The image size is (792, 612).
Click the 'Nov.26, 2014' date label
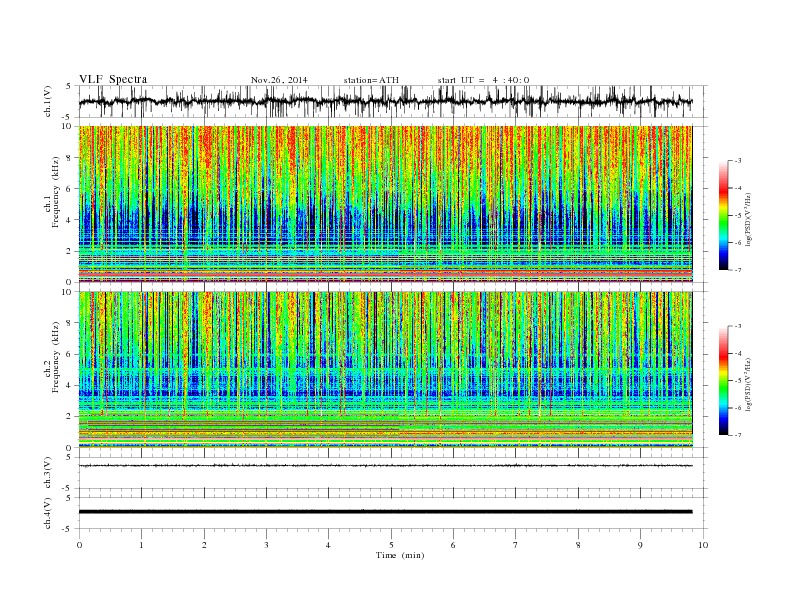coord(279,80)
